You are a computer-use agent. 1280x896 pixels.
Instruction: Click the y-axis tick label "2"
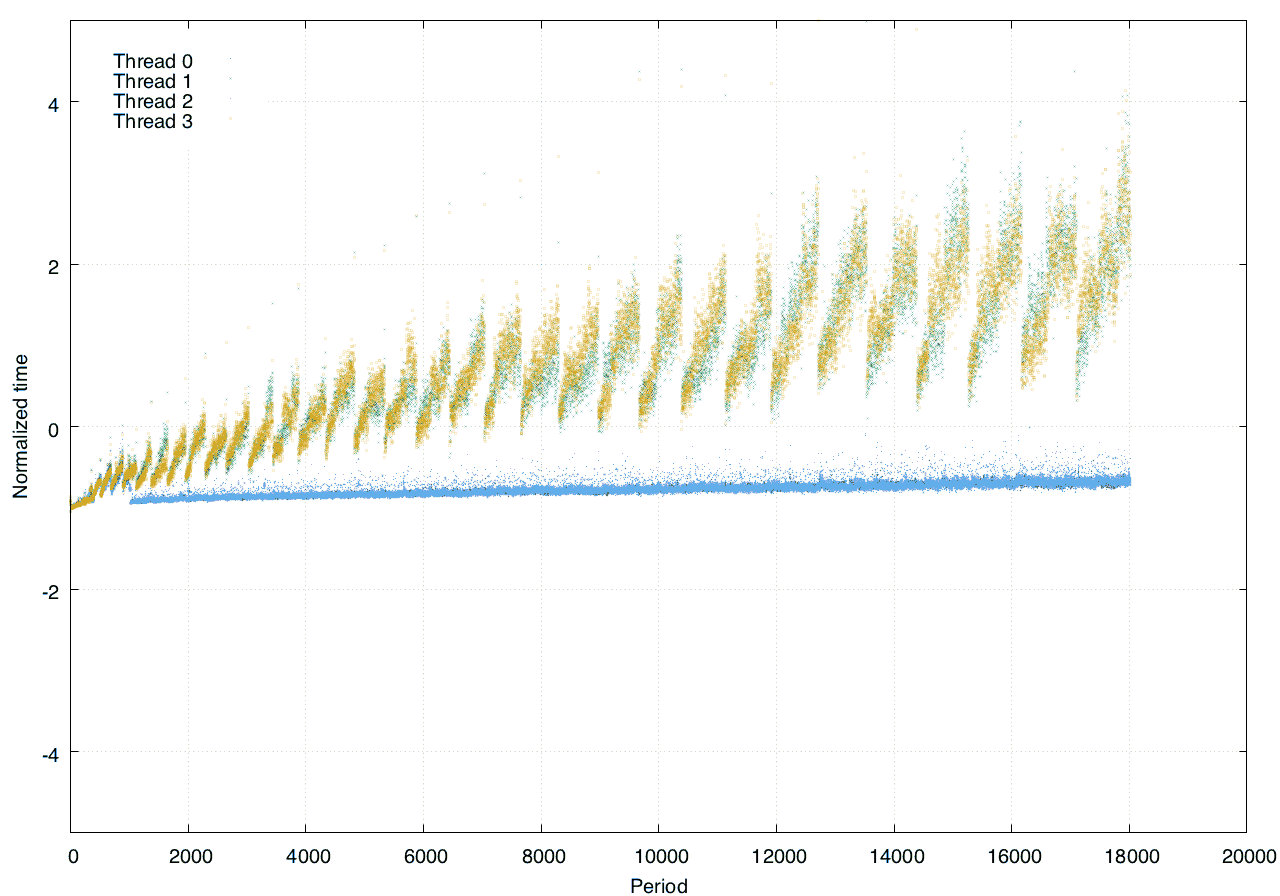point(53,265)
